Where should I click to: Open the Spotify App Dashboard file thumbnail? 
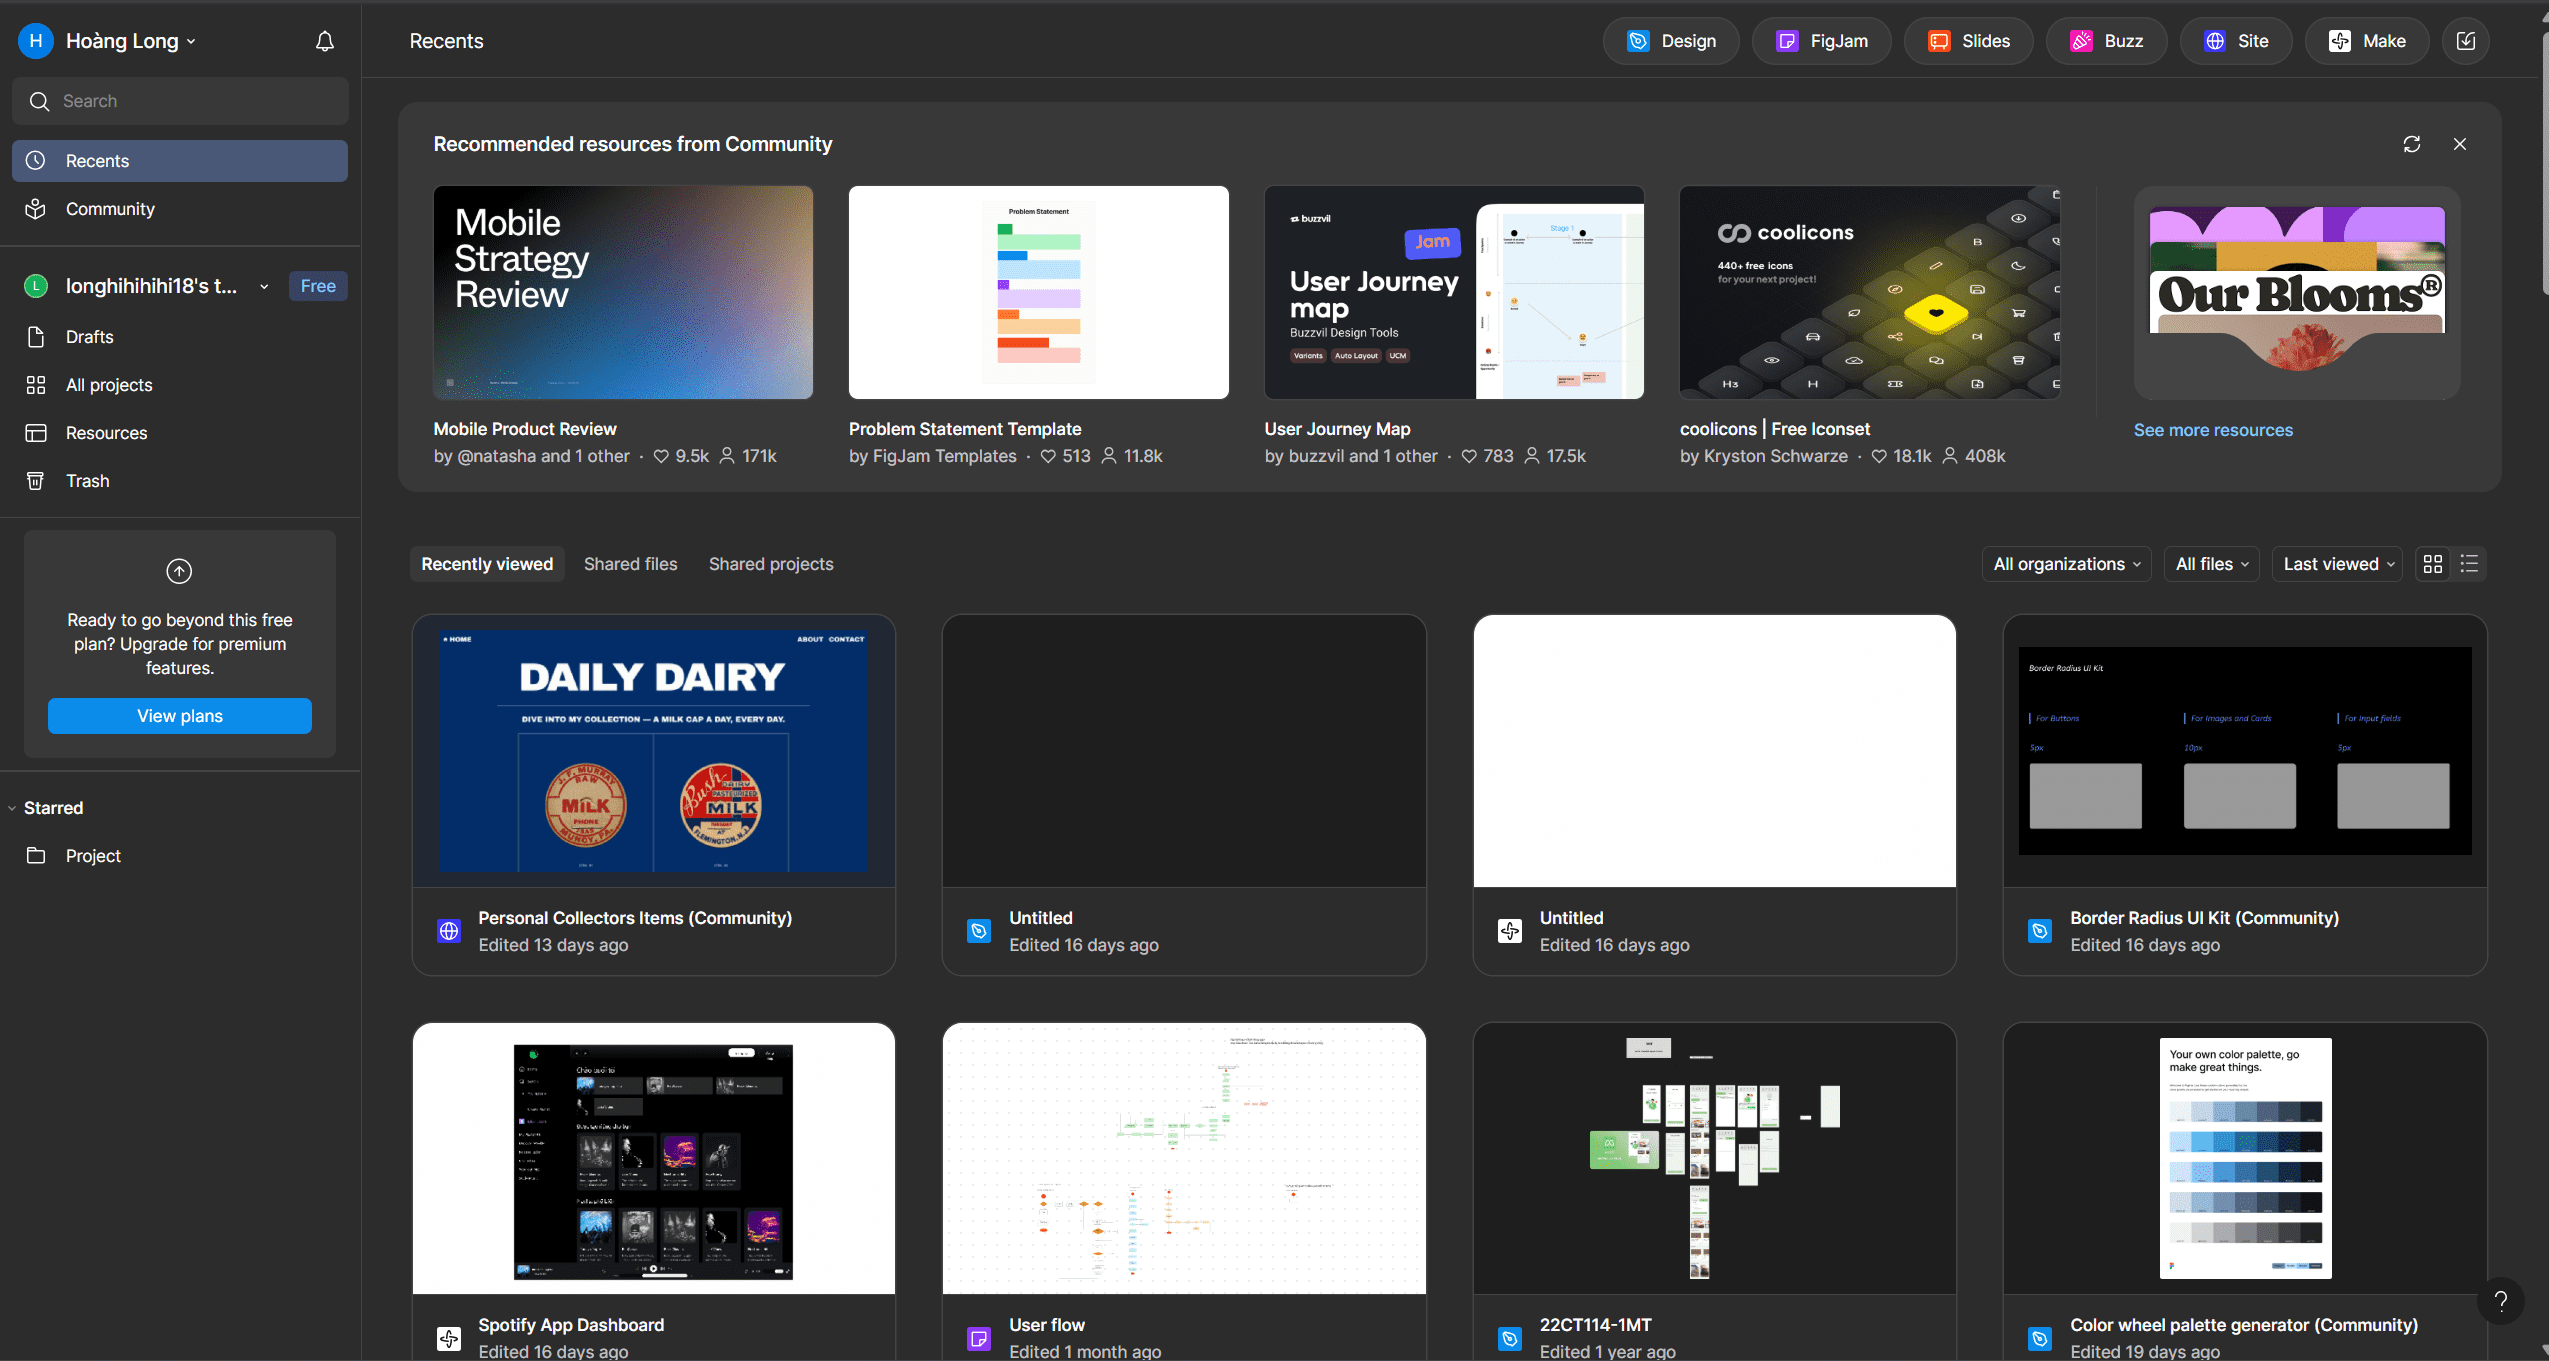pyautogui.click(x=653, y=1158)
